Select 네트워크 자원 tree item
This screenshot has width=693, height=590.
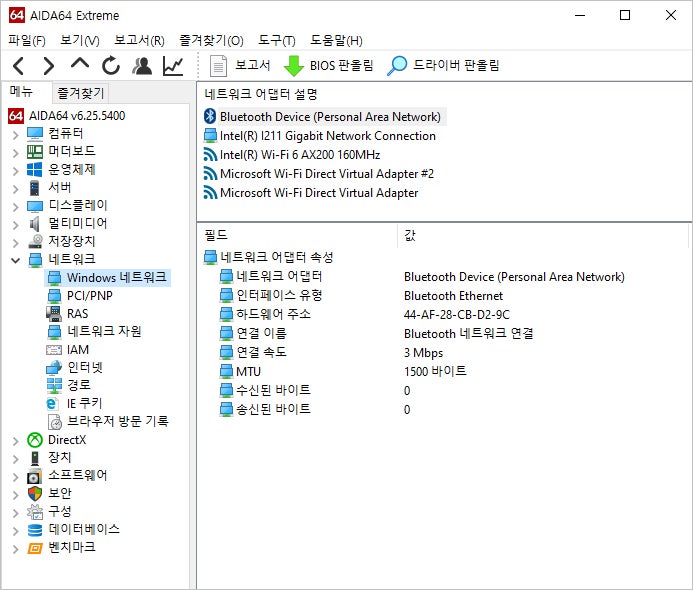94,331
